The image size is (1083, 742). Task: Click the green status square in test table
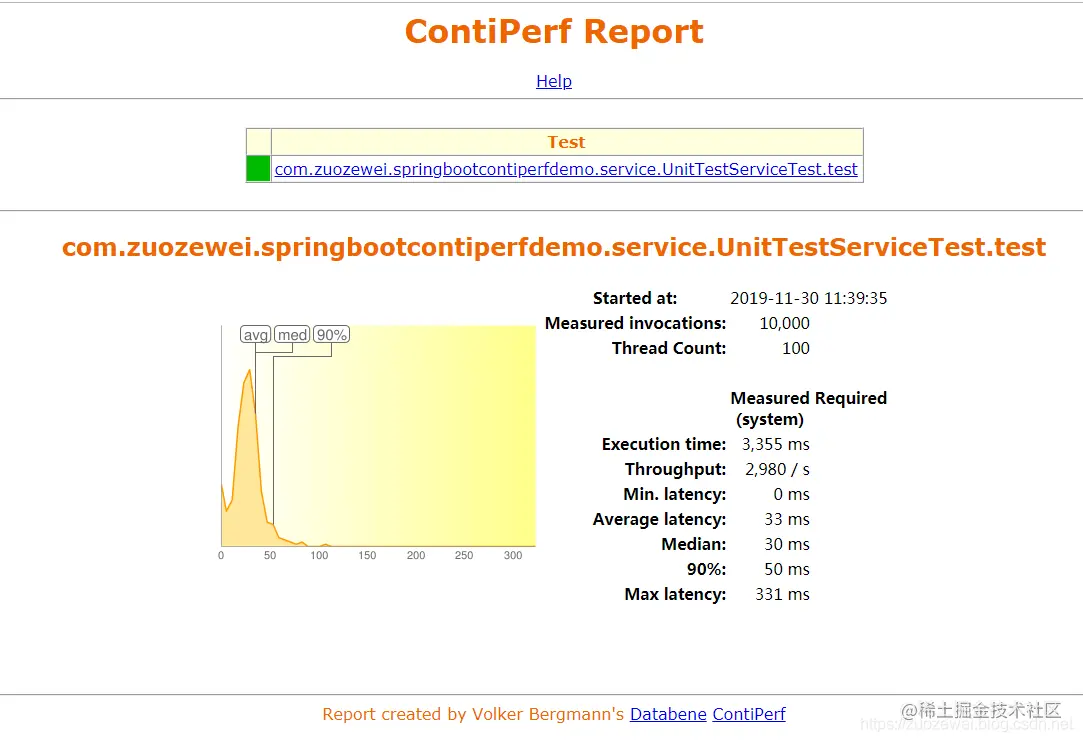pos(258,169)
